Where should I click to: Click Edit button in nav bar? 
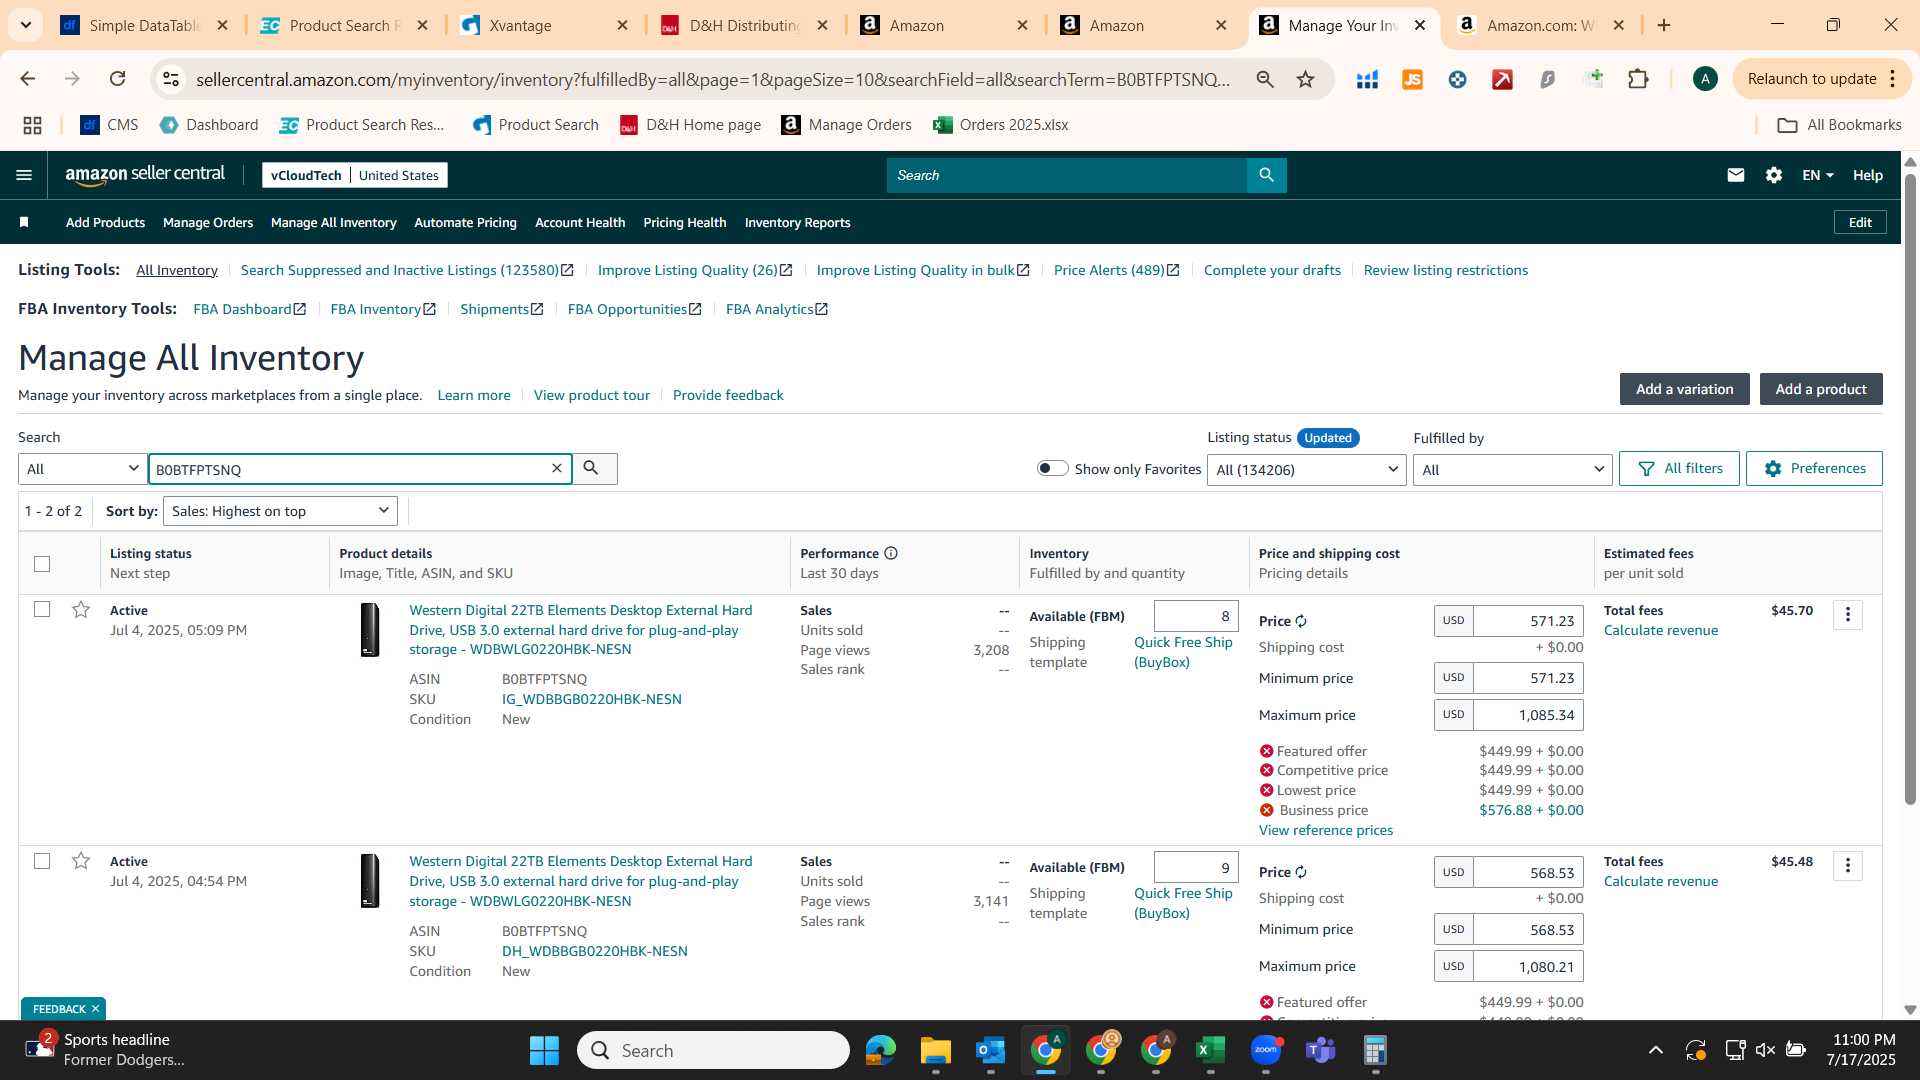1860,222
